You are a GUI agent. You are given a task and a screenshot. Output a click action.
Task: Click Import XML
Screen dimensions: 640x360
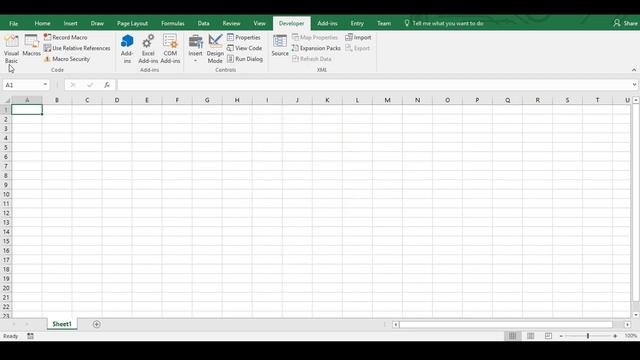(358, 37)
